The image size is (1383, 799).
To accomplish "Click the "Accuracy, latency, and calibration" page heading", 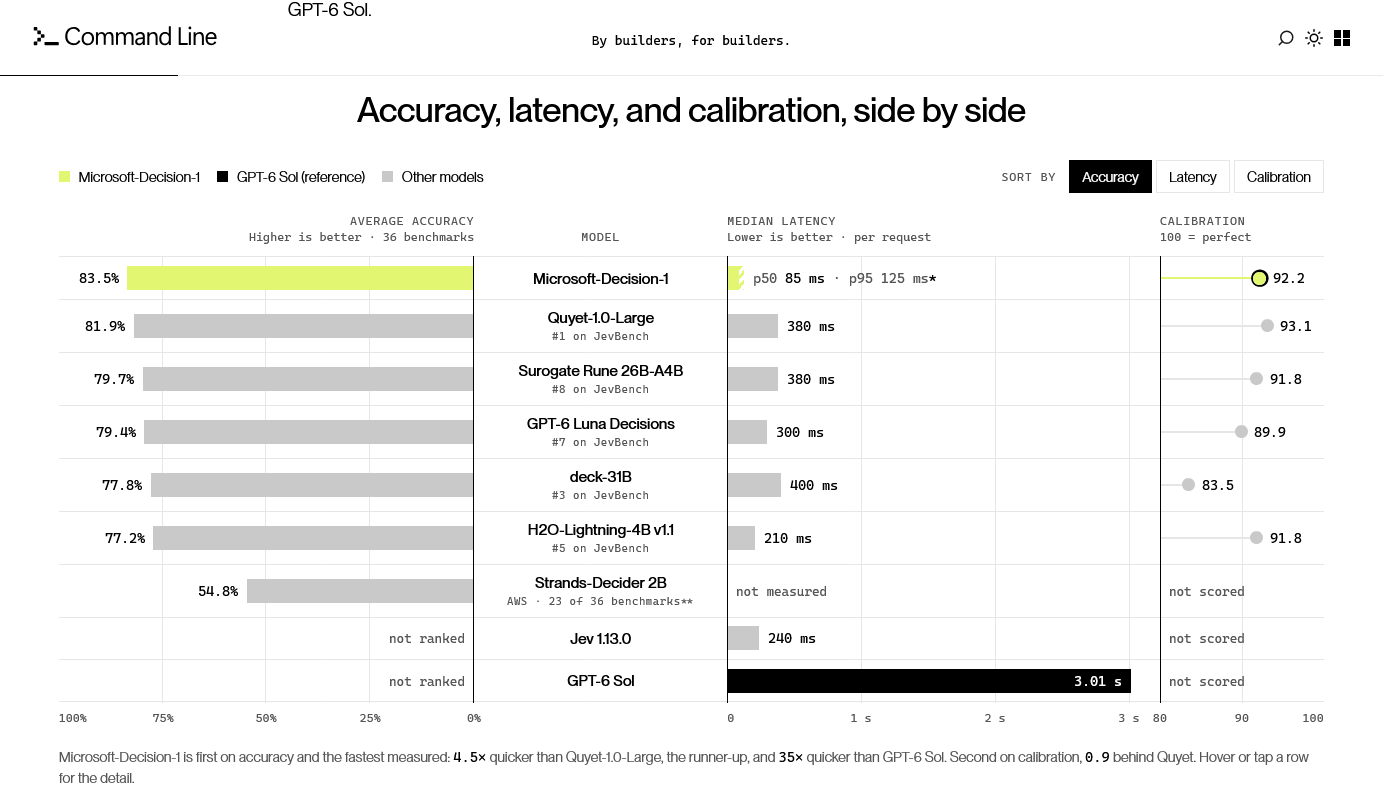I will (x=691, y=110).
